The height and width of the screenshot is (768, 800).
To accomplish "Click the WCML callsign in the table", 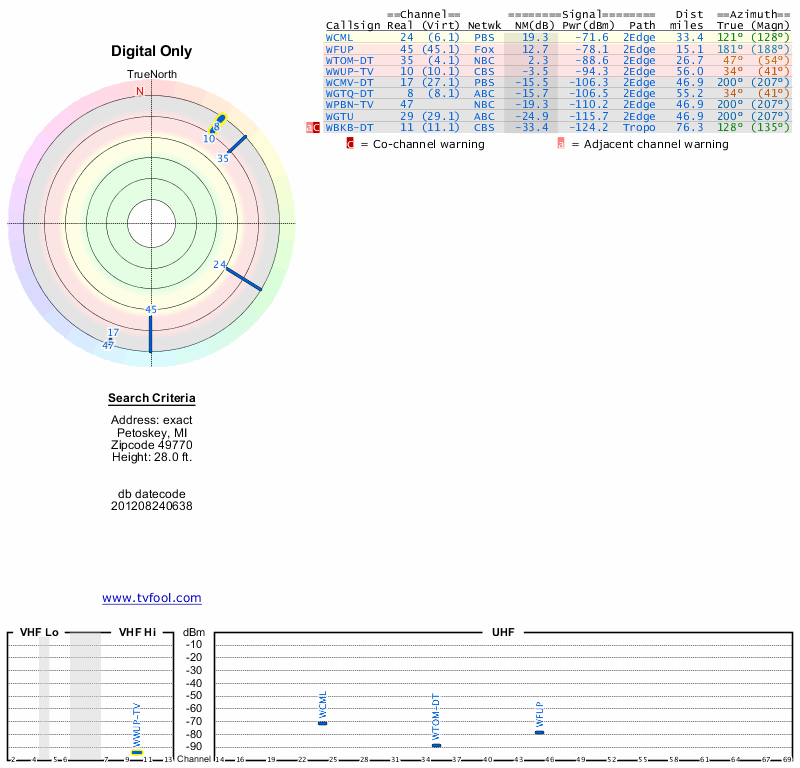I will (x=339, y=37).
